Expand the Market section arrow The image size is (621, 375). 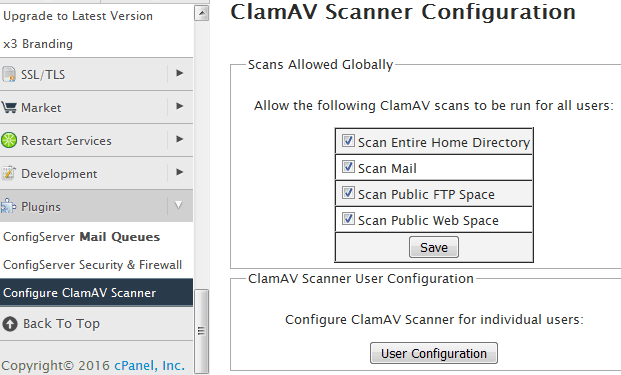[179, 106]
